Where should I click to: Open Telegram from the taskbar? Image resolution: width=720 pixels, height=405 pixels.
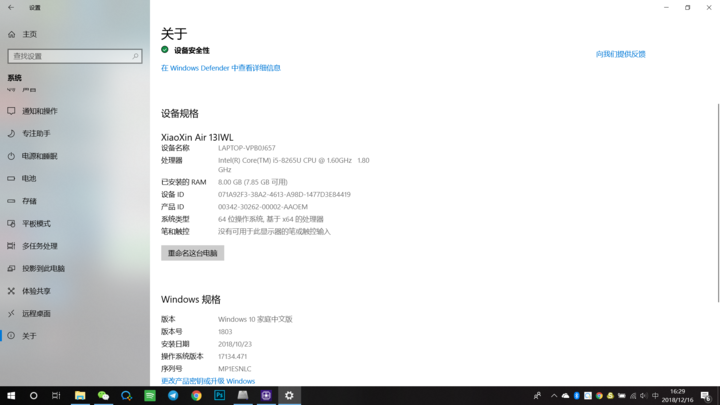tap(173, 396)
